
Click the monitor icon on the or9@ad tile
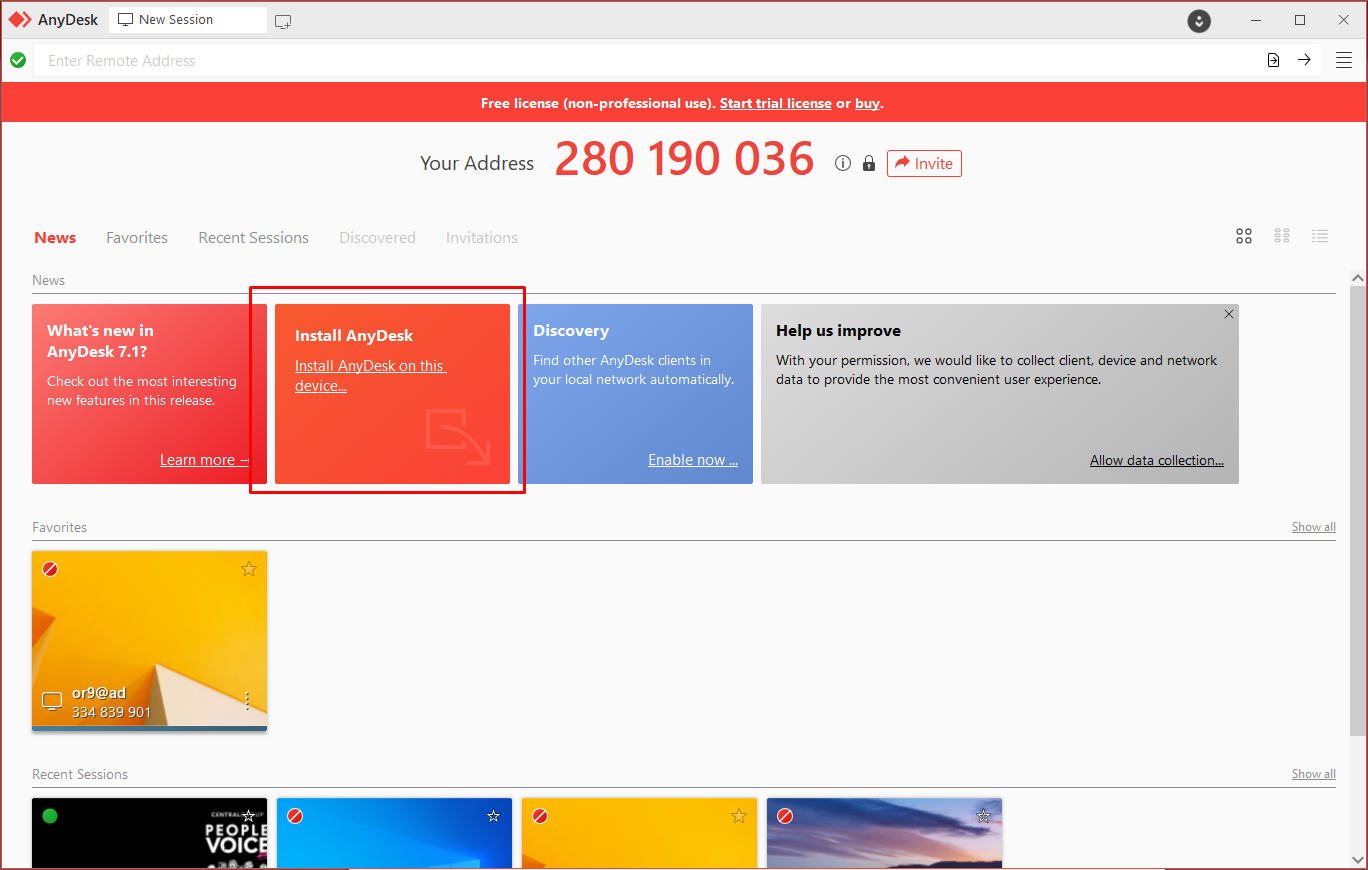(x=52, y=701)
